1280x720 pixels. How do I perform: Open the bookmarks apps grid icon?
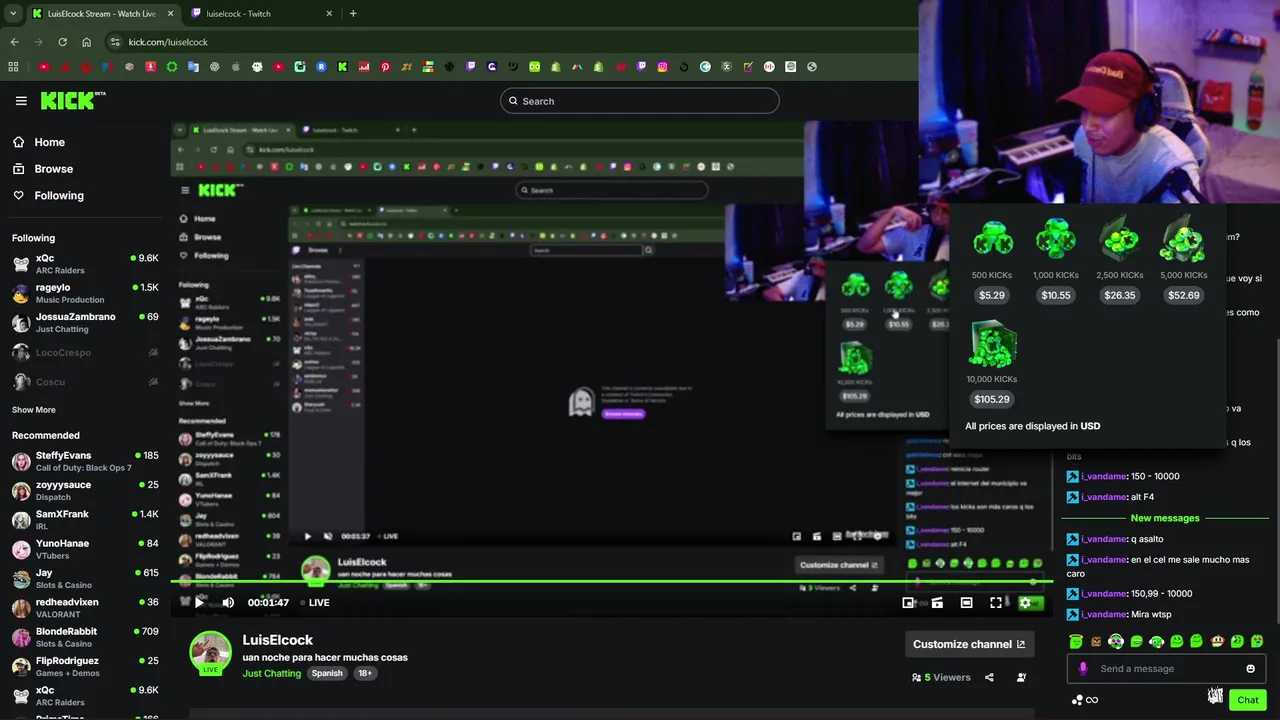coord(13,67)
